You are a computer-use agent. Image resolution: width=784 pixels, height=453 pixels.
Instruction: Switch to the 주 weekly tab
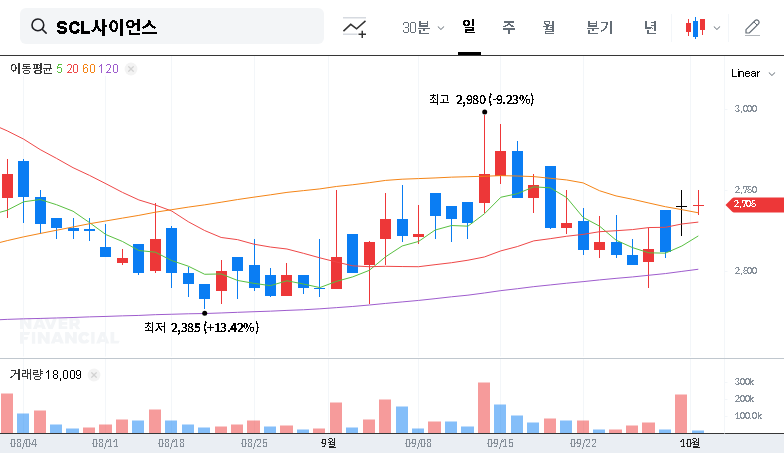click(508, 27)
